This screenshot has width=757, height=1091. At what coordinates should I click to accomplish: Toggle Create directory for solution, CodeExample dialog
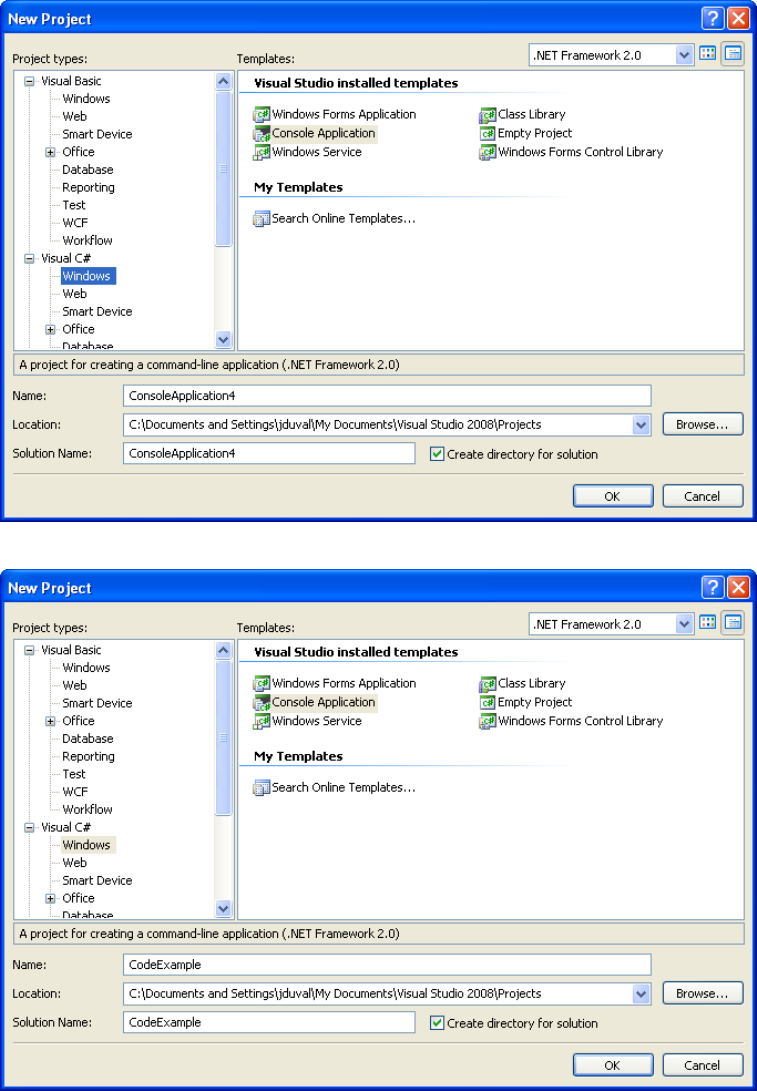click(437, 1024)
